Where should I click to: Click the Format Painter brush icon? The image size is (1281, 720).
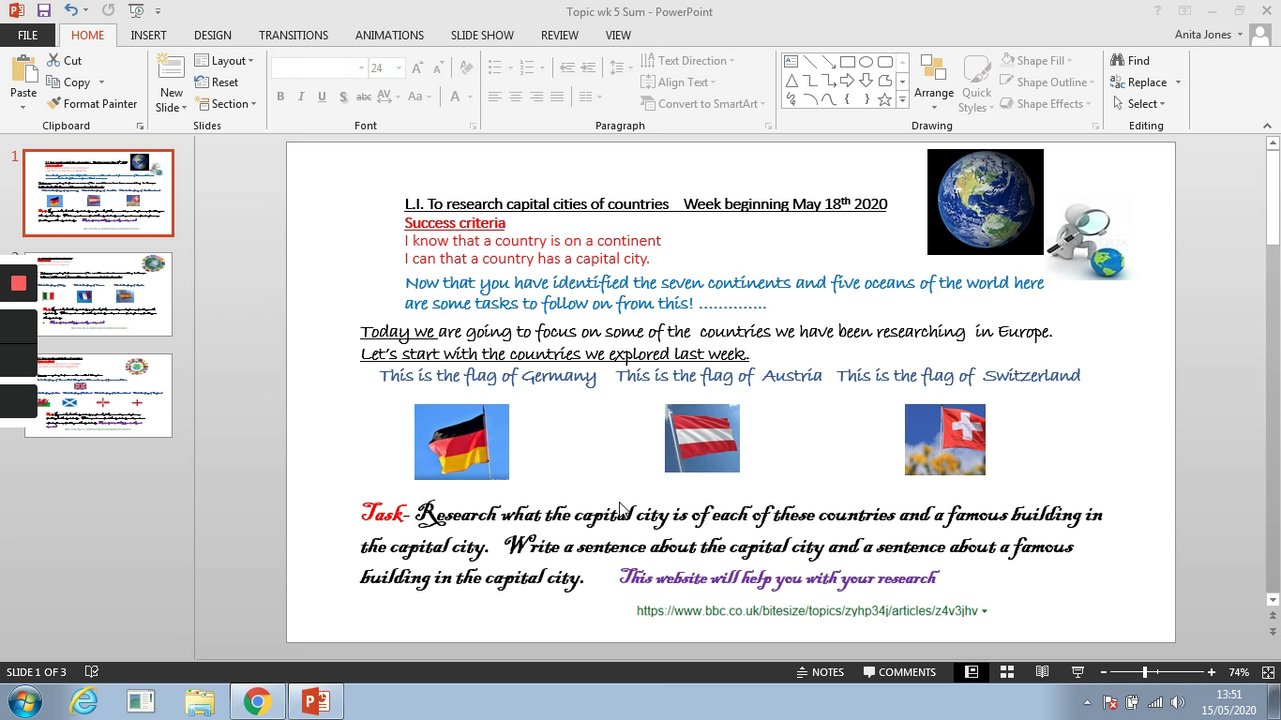(54, 104)
